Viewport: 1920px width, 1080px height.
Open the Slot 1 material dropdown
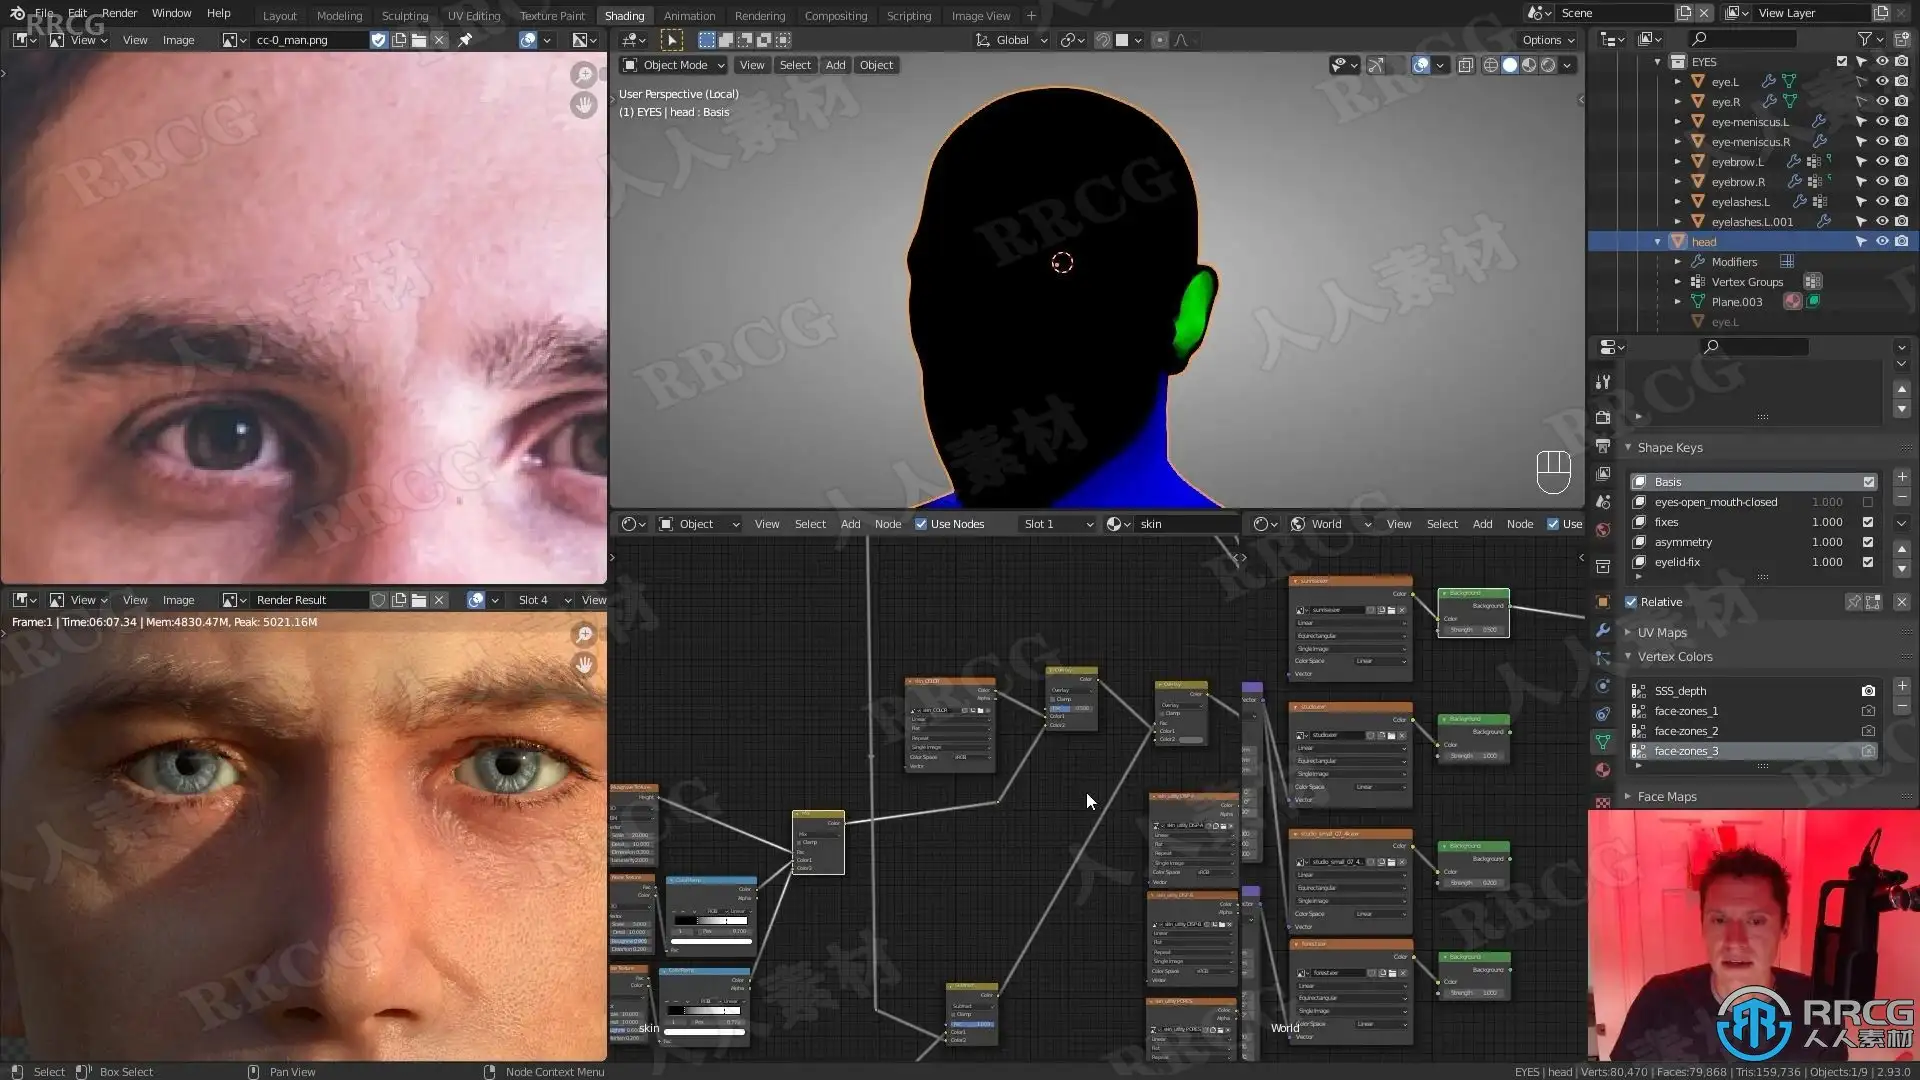1058,524
